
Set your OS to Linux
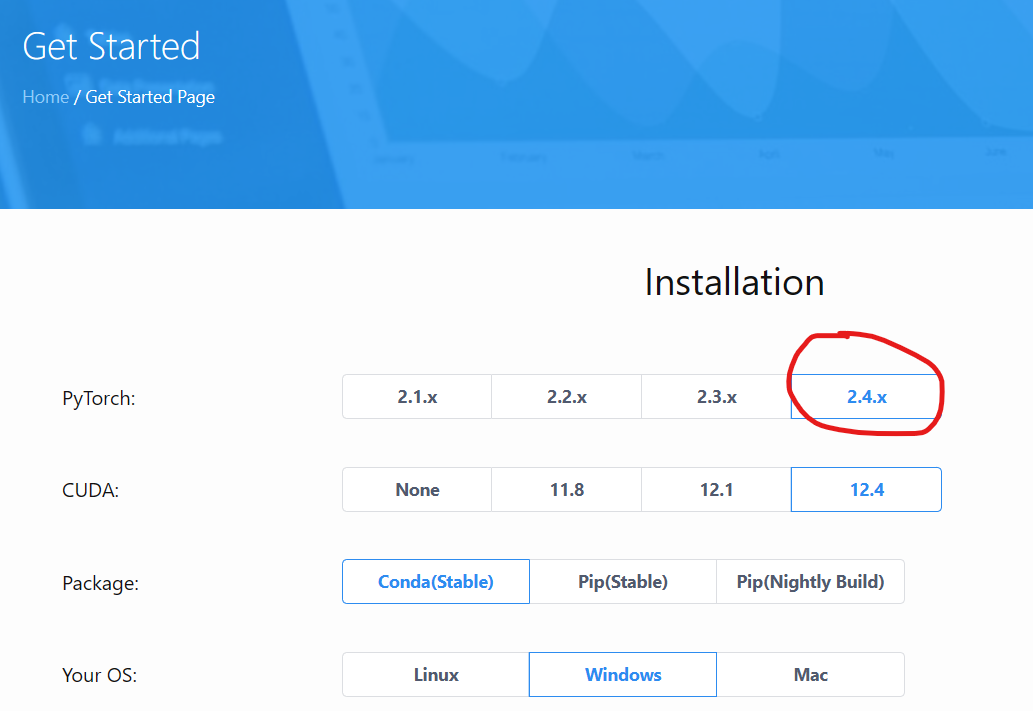point(435,675)
